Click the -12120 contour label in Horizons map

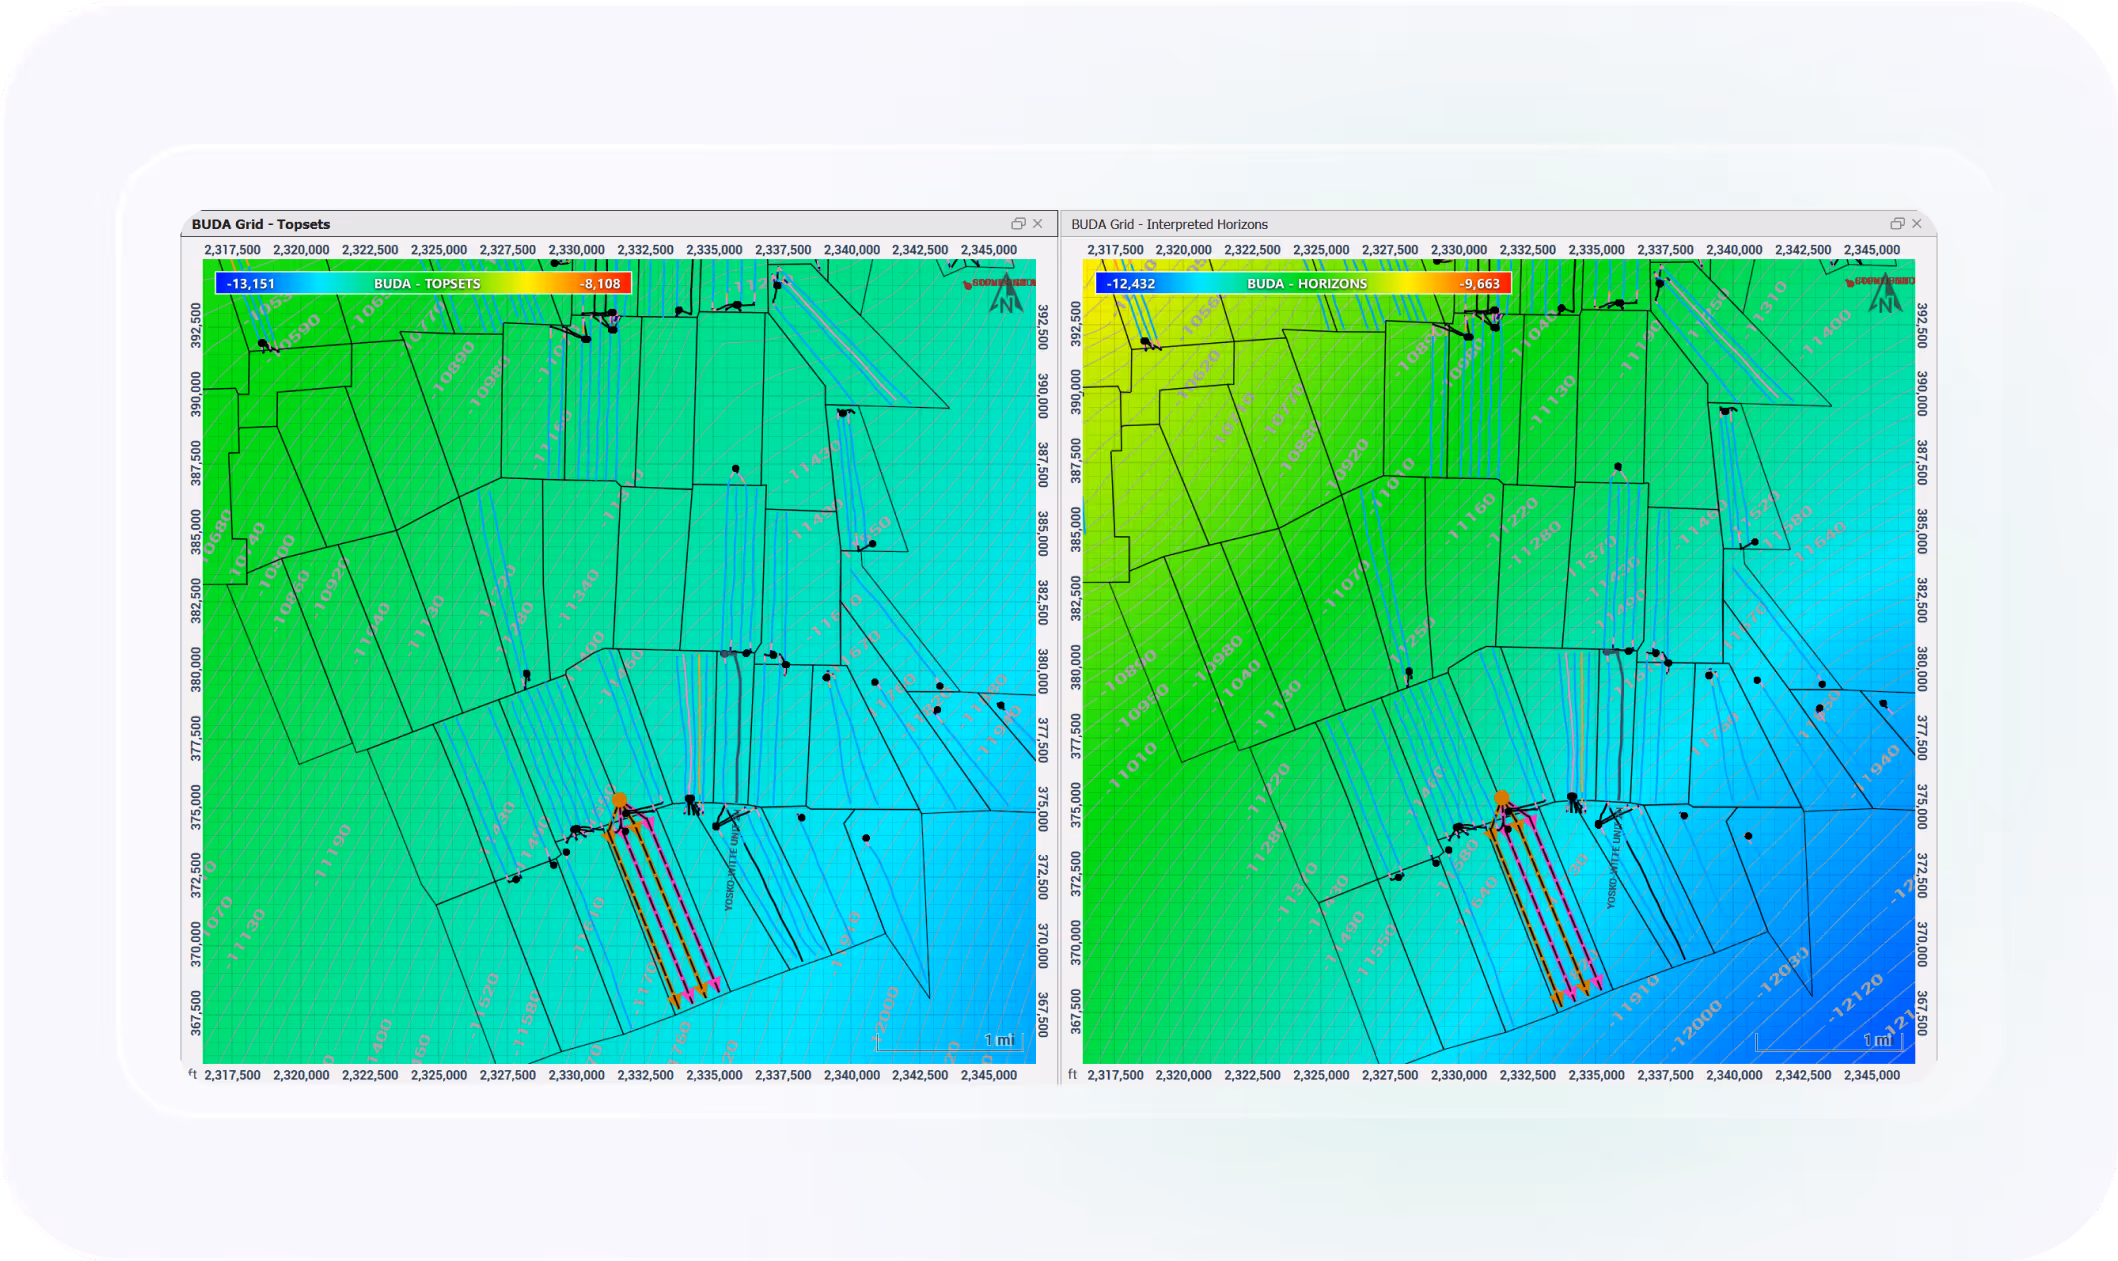1855,998
